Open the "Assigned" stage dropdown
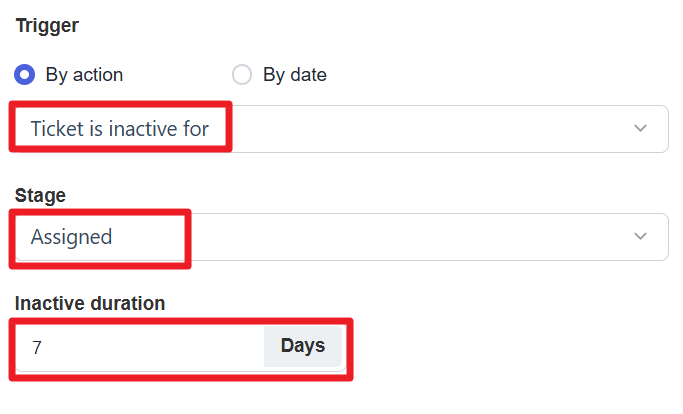683x414 pixels. (x=338, y=237)
